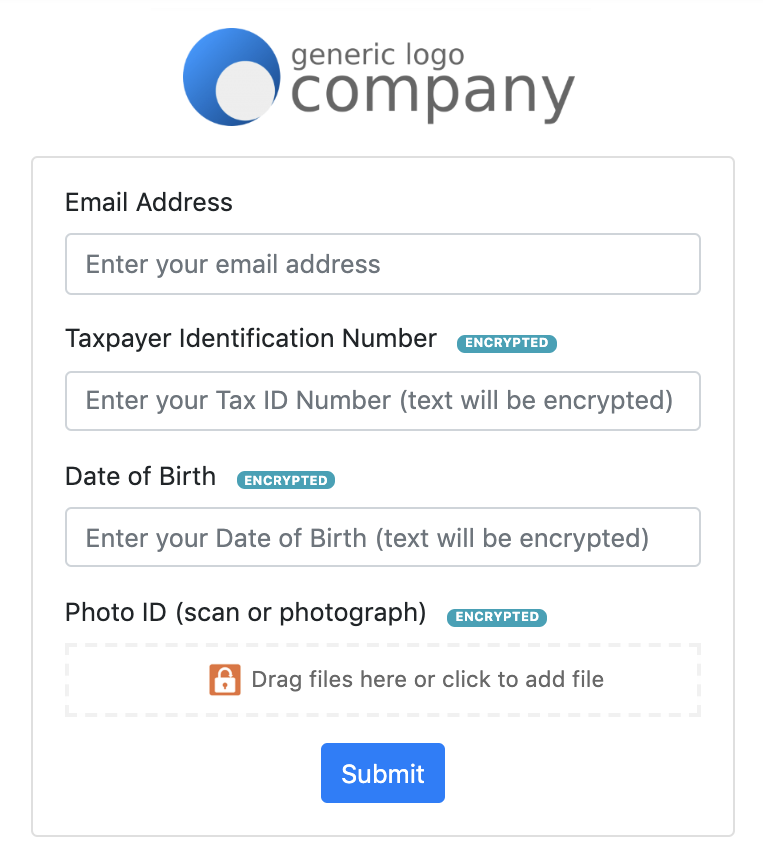Click the large 'company' logo text
This screenshot has height=866, width=763.
pos(433,93)
